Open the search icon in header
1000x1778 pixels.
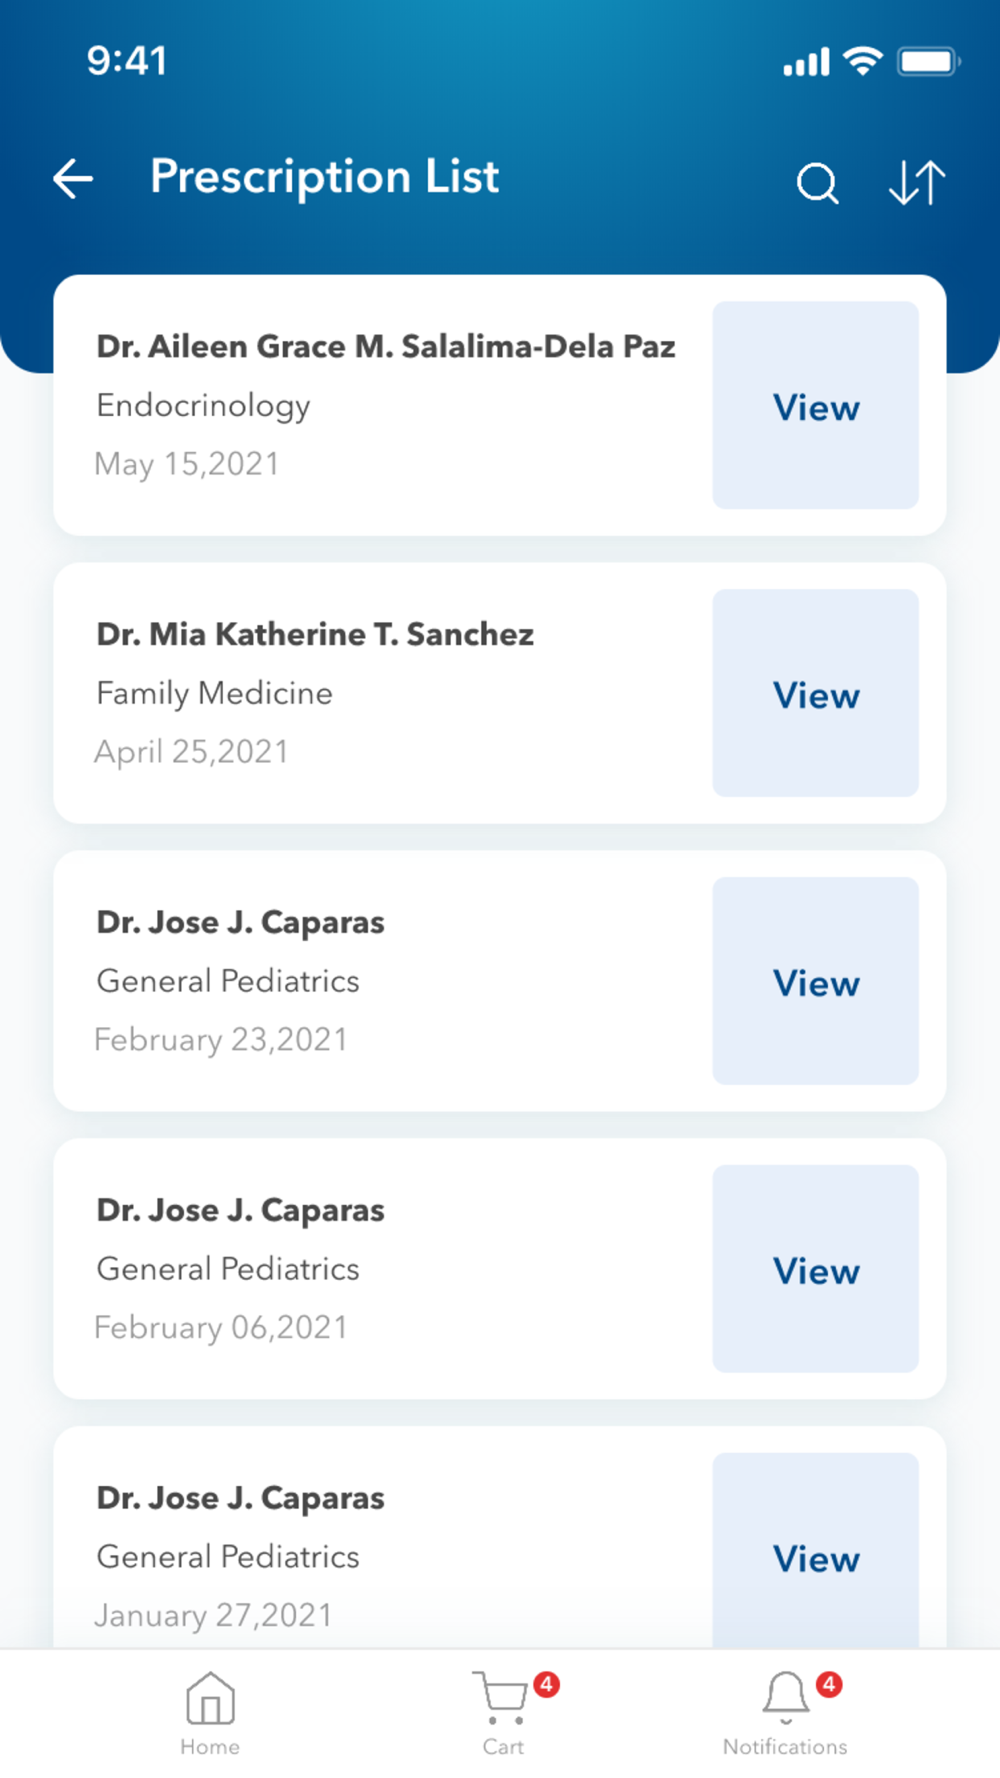tap(817, 183)
